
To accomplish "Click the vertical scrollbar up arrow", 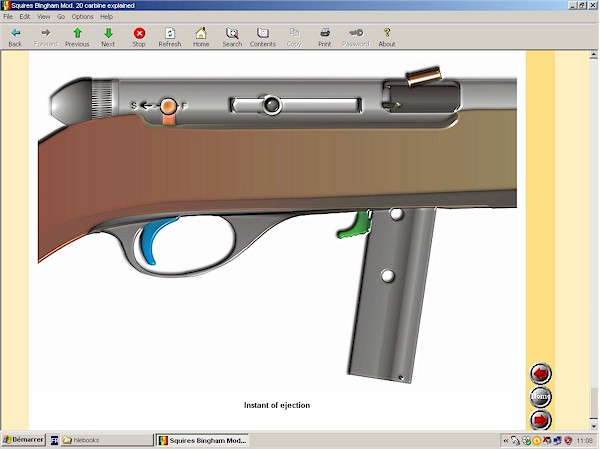I will [x=593, y=55].
